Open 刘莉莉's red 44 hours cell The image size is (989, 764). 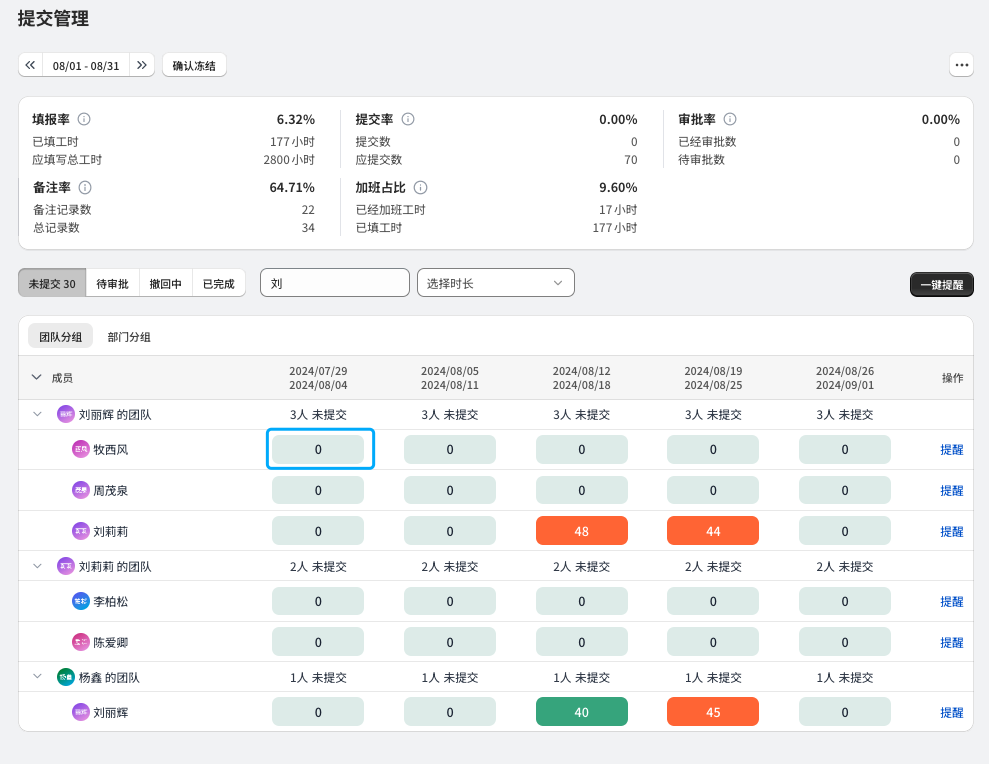713,531
